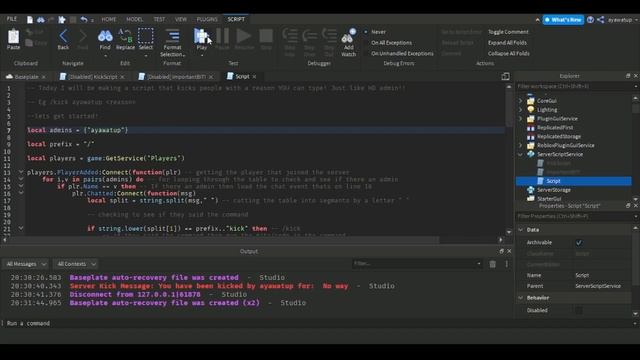Switch to the PLUGINS ribbon tab
The width and height of the screenshot is (640, 360).
207,19
